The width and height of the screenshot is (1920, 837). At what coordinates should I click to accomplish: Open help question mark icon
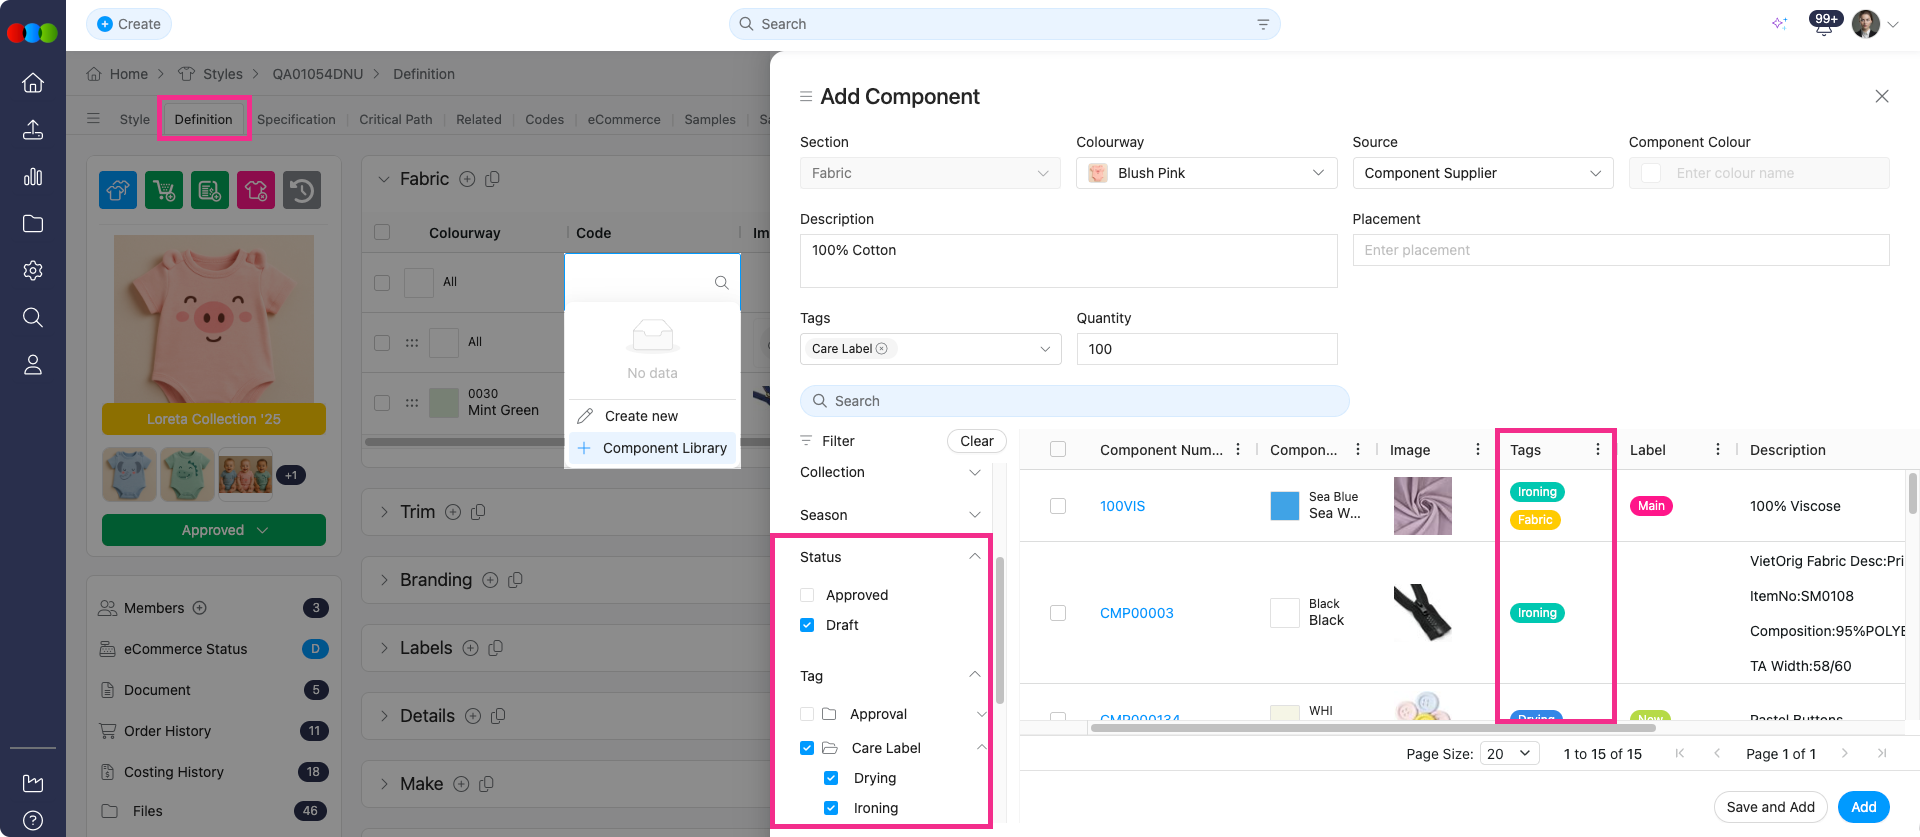click(33, 821)
